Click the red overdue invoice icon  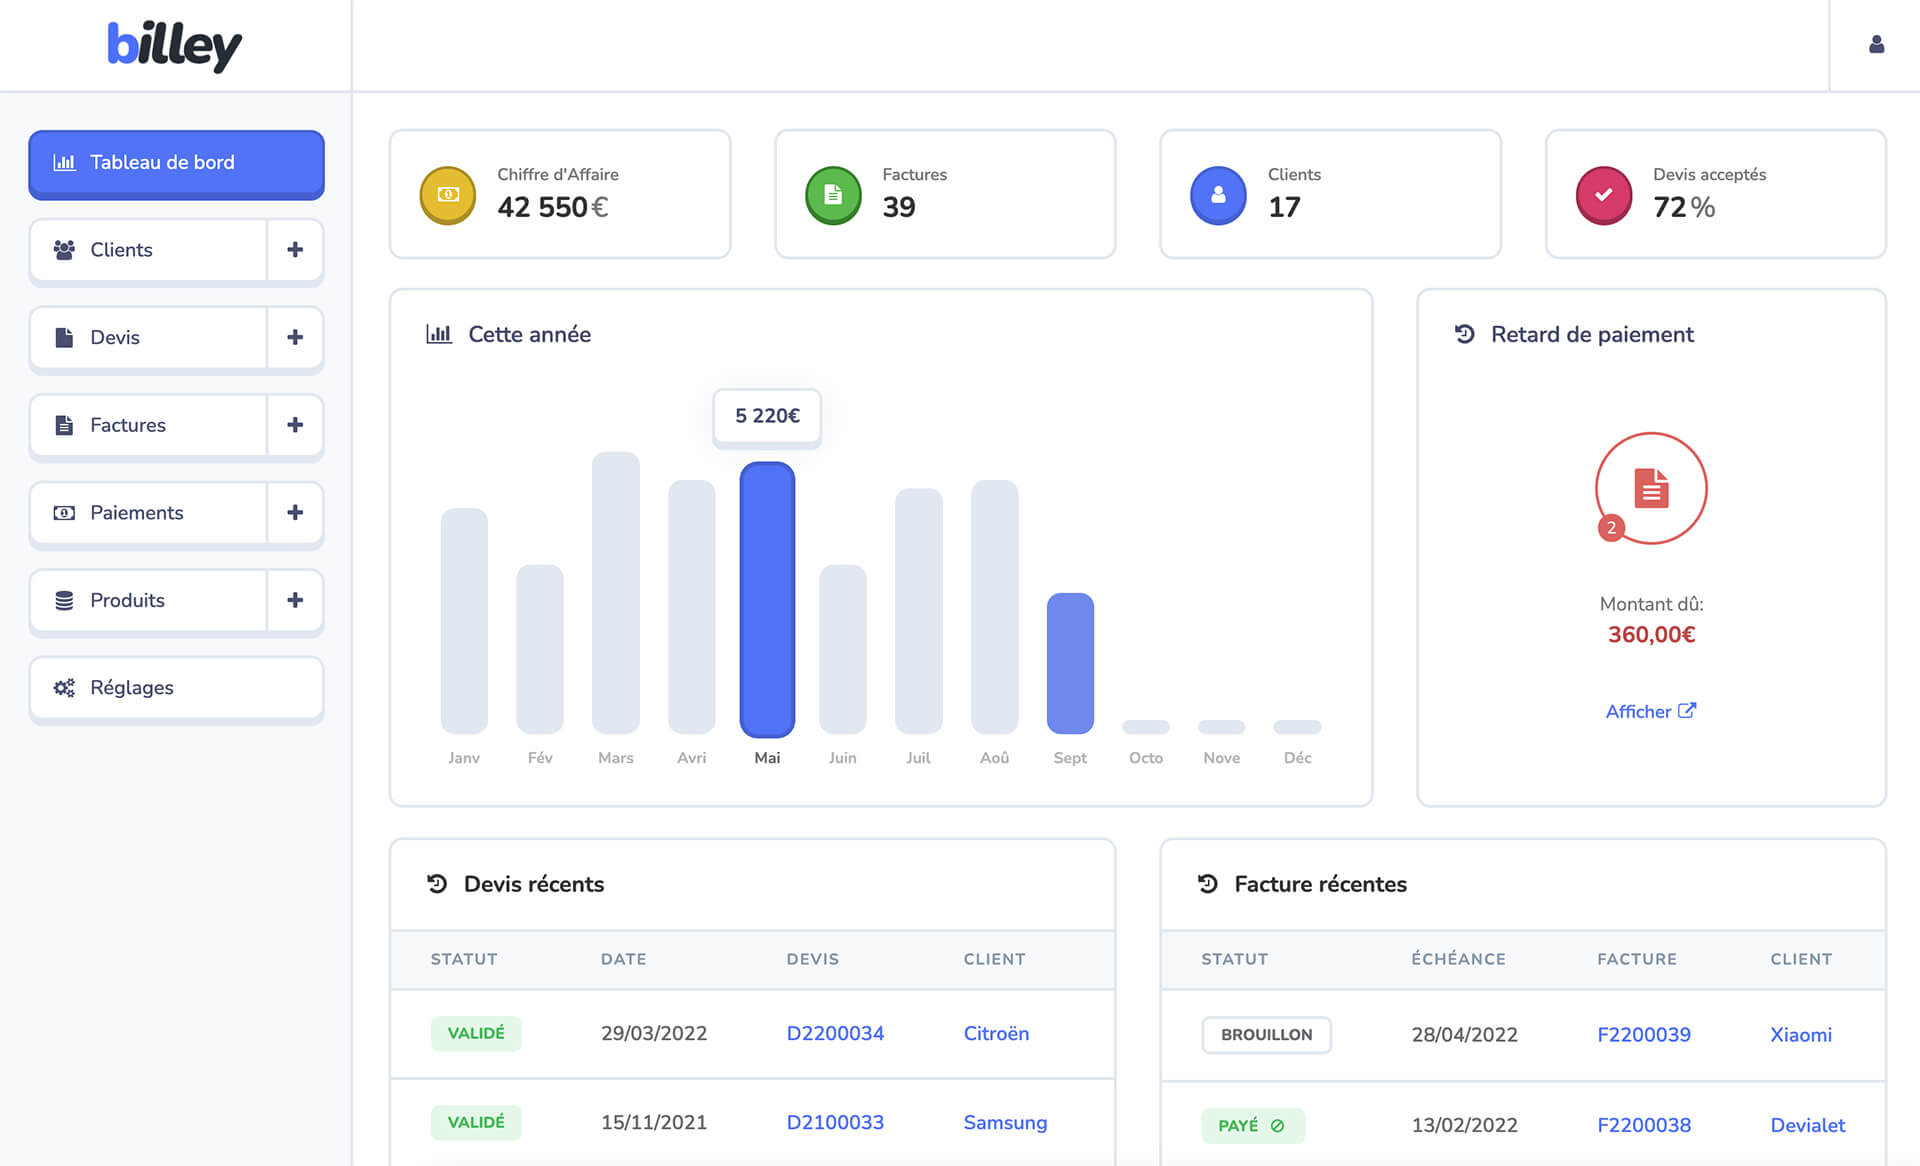(1650, 489)
